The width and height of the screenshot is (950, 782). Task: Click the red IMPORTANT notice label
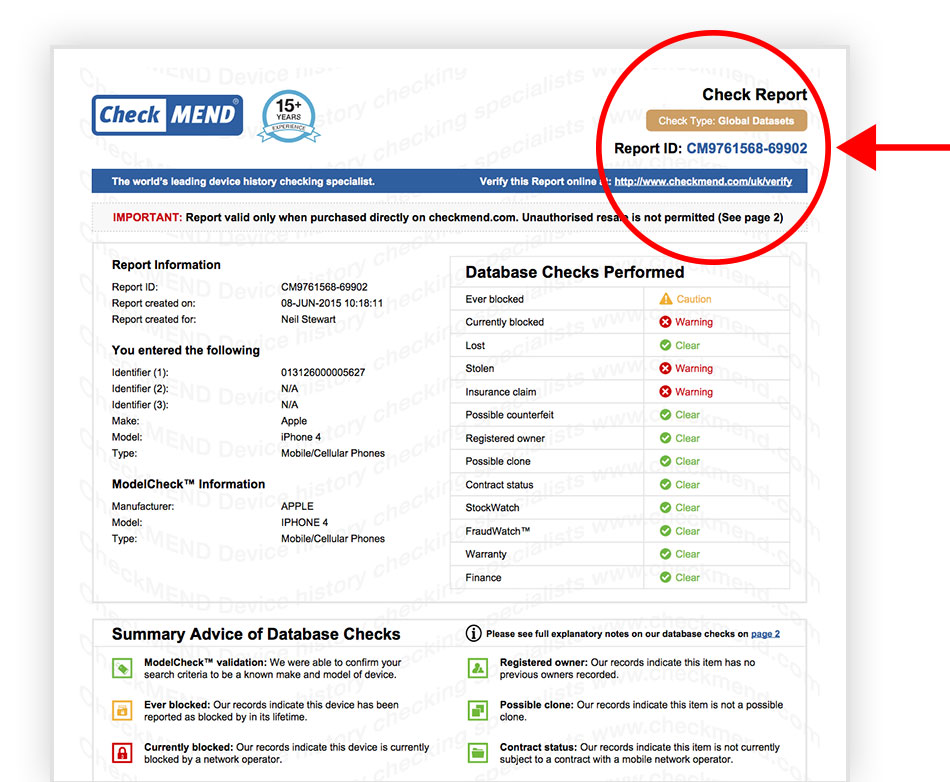pyautogui.click(x=147, y=217)
